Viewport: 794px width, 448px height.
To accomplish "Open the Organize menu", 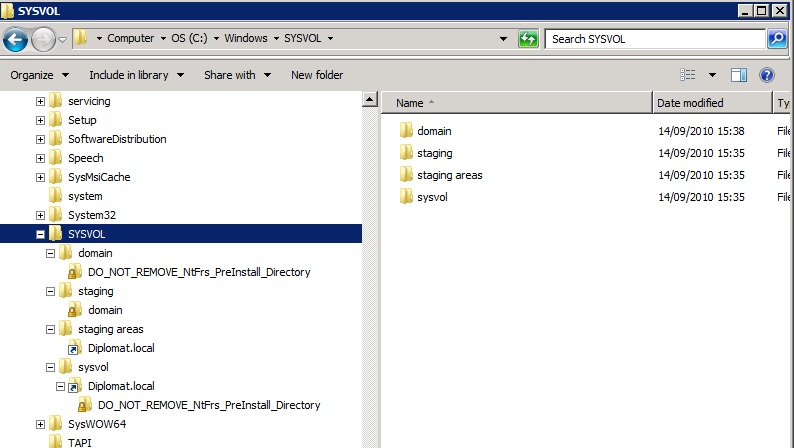I will point(39,75).
